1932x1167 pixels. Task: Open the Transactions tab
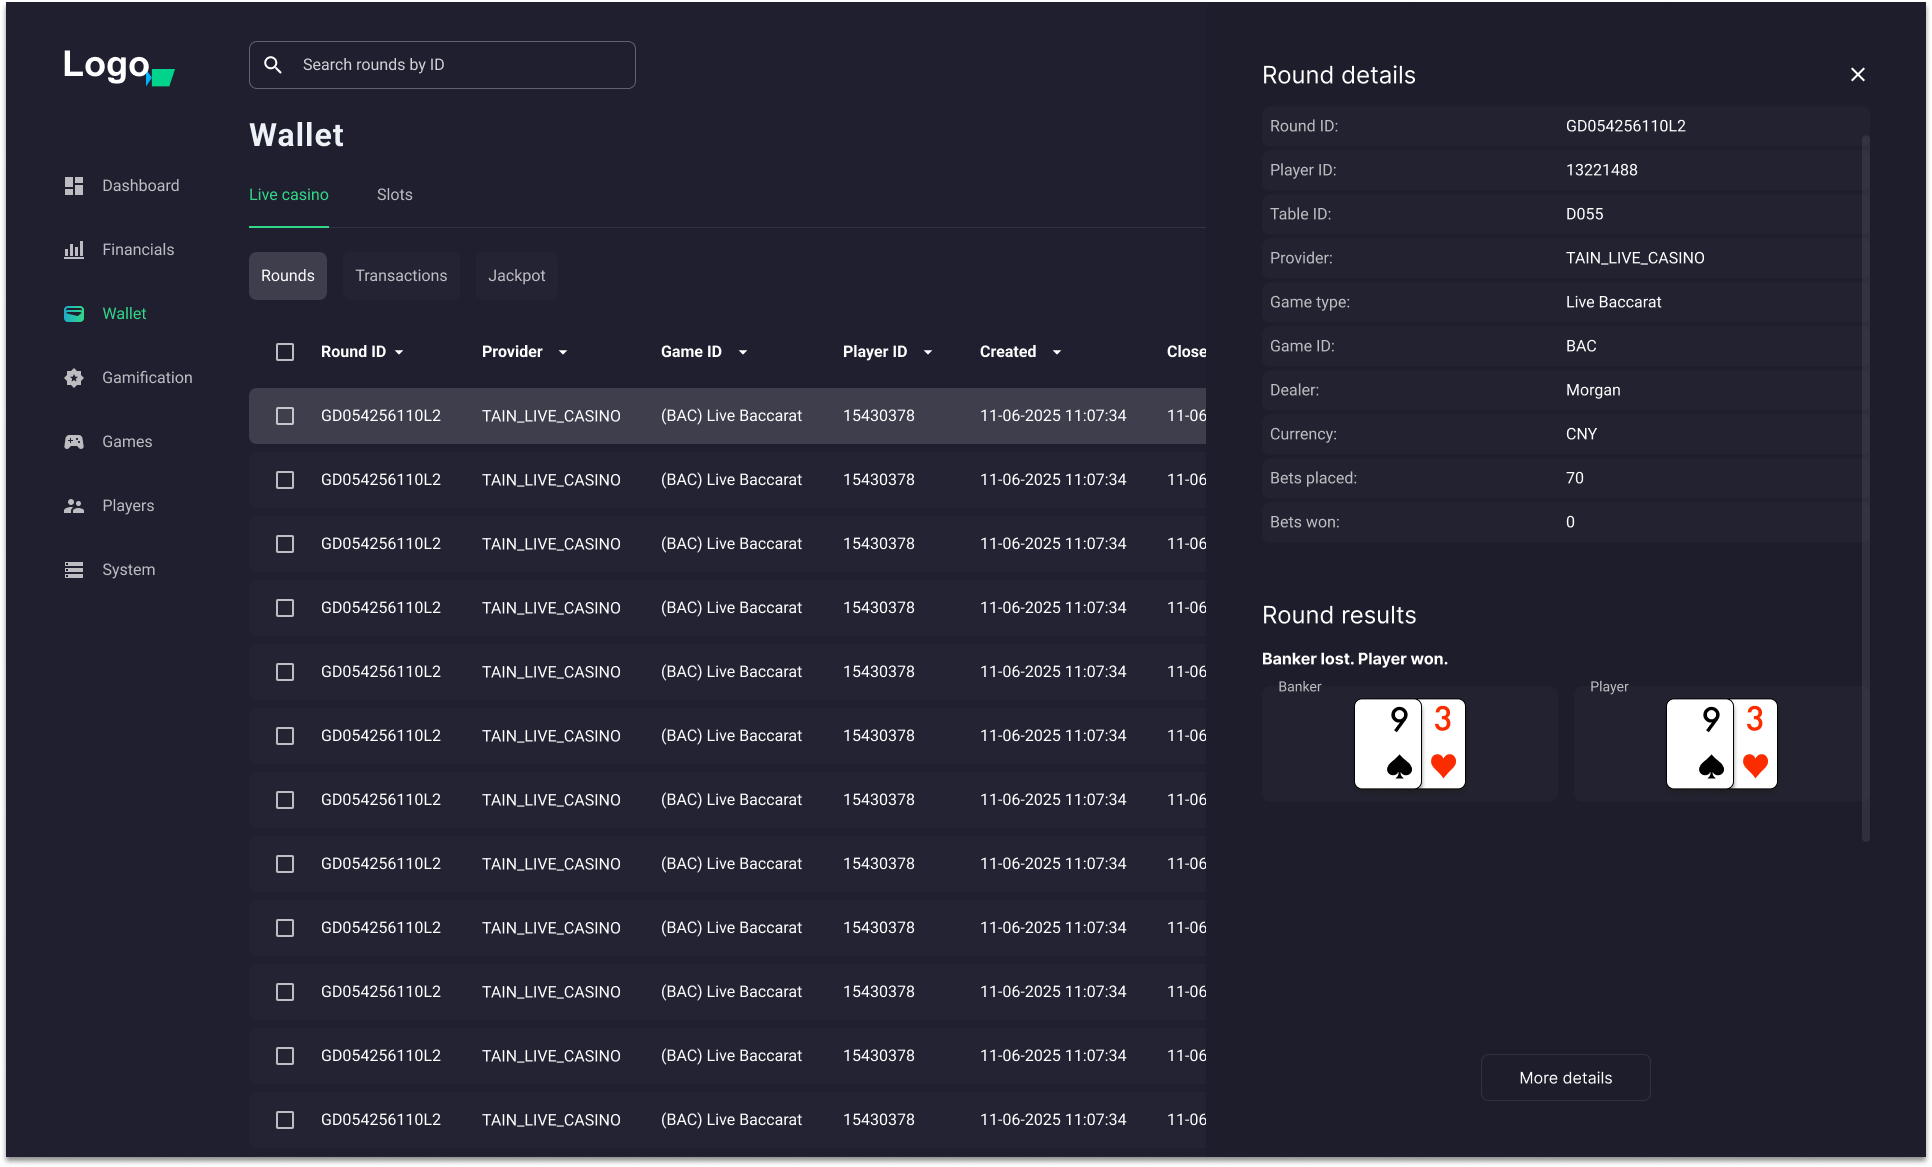[400, 275]
